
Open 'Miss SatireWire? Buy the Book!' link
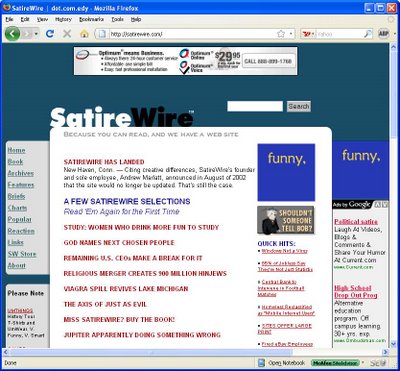(x=119, y=319)
